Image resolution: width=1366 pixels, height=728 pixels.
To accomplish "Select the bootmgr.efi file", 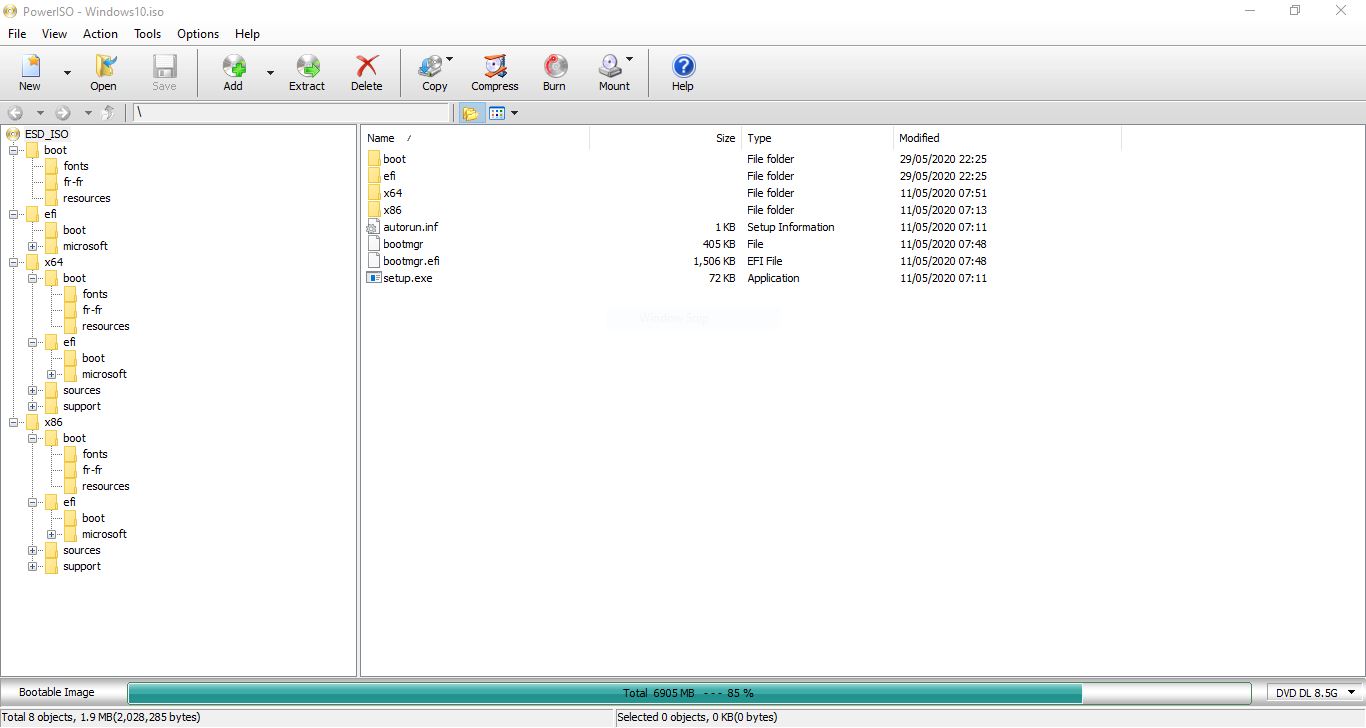I will [x=411, y=261].
